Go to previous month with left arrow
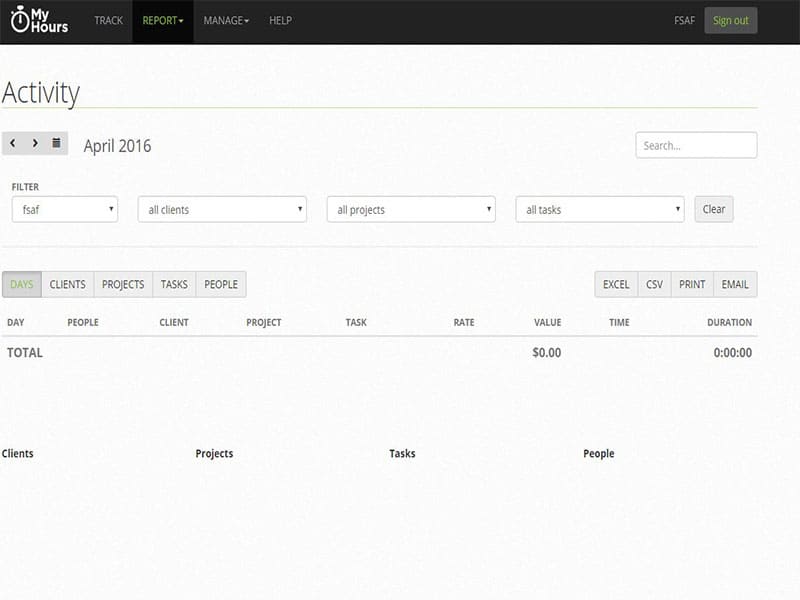This screenshot has height=600, width=800. (13, 144)
